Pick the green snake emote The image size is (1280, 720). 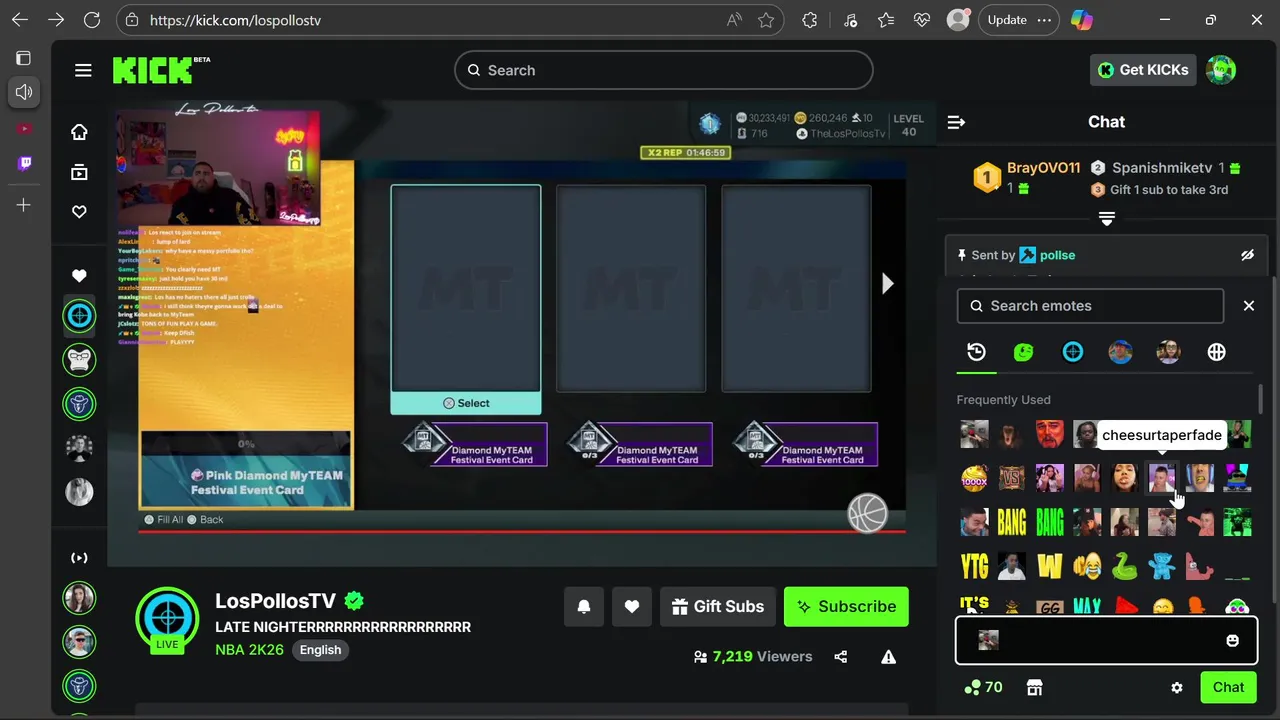pyautogui.click(x=1124, y=566)
